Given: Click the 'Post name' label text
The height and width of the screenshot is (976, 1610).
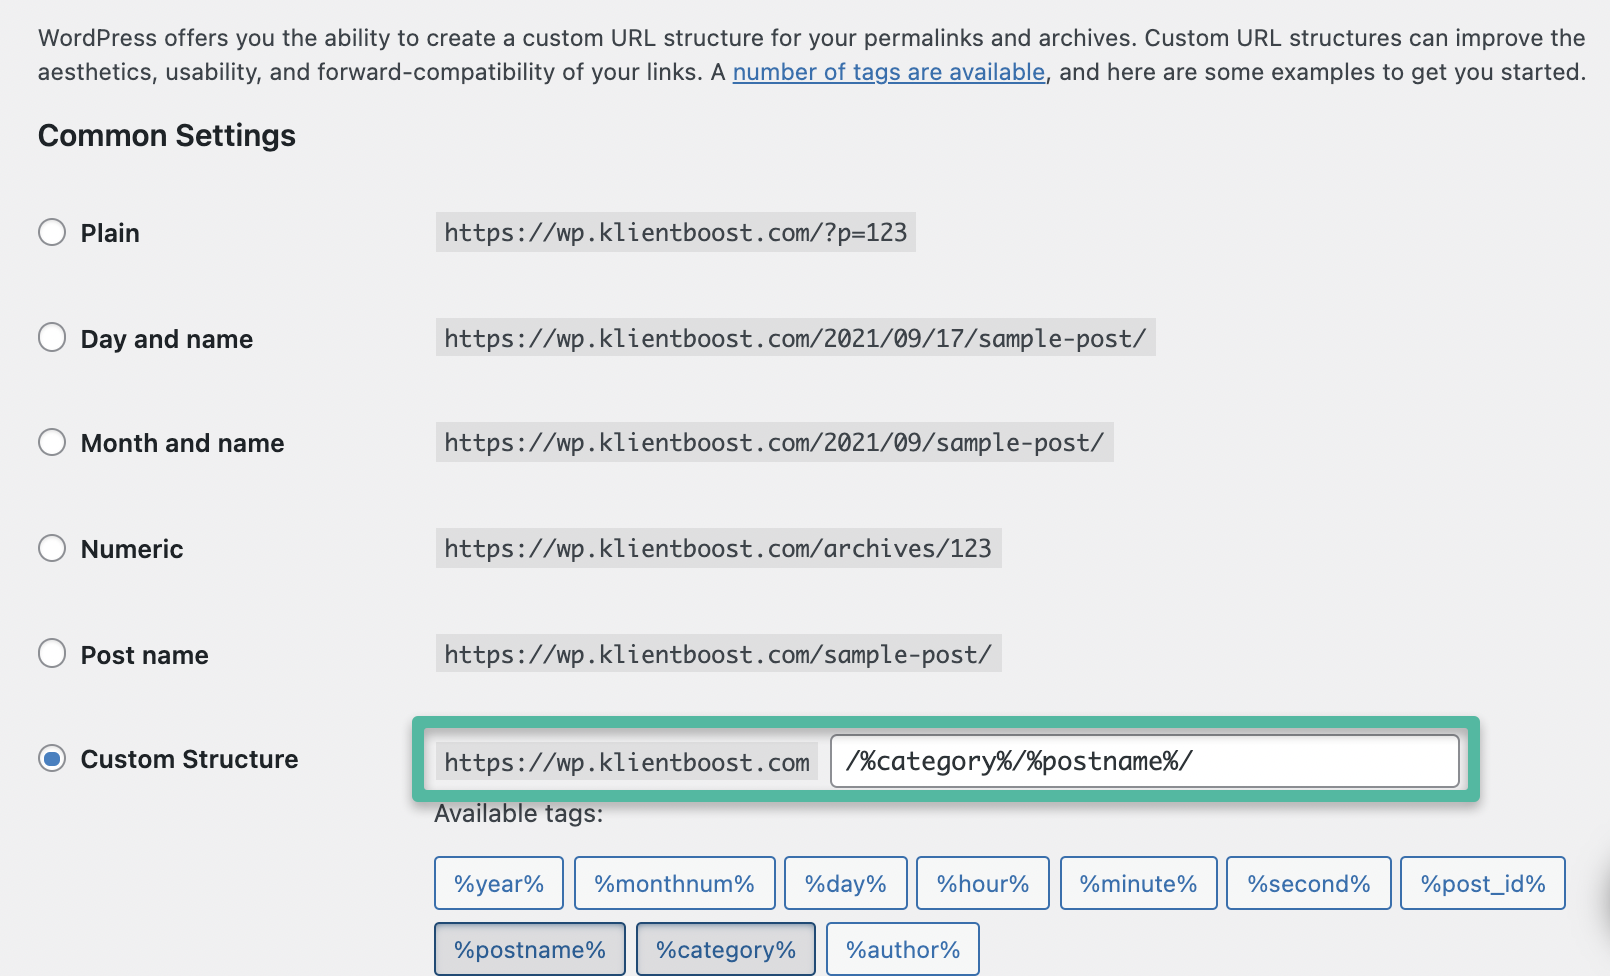Looking at the screenshot, I should (145, 655).
